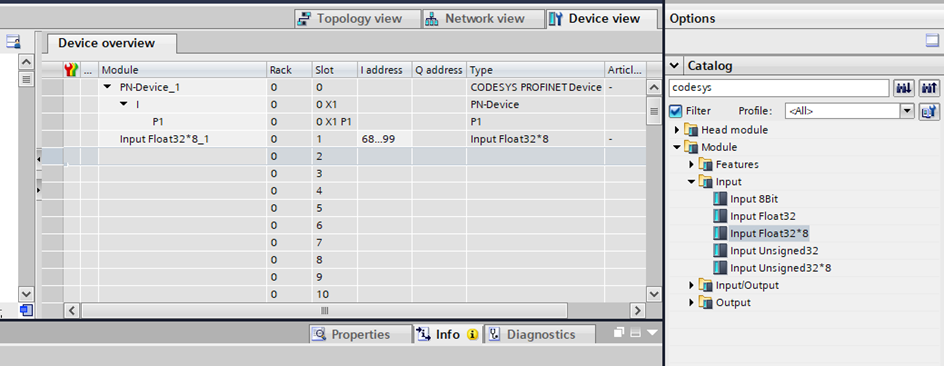Collapse the Catalog section header arrow
Screen dimensions: 944x366
pyautogui.click(x=675, y=65)
